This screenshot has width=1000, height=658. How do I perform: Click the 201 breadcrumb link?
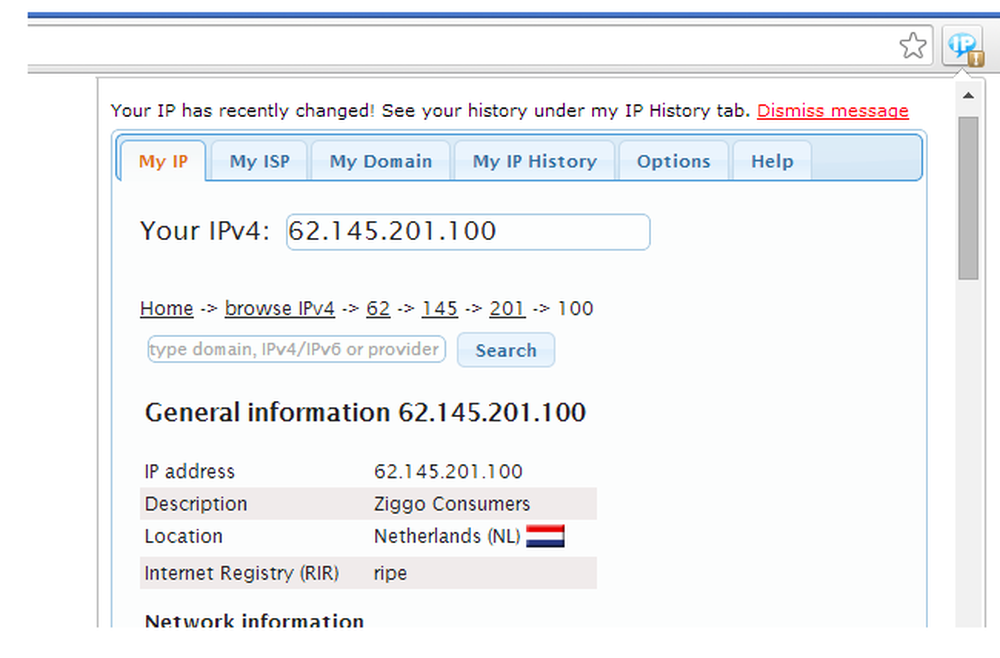[507, 308]
